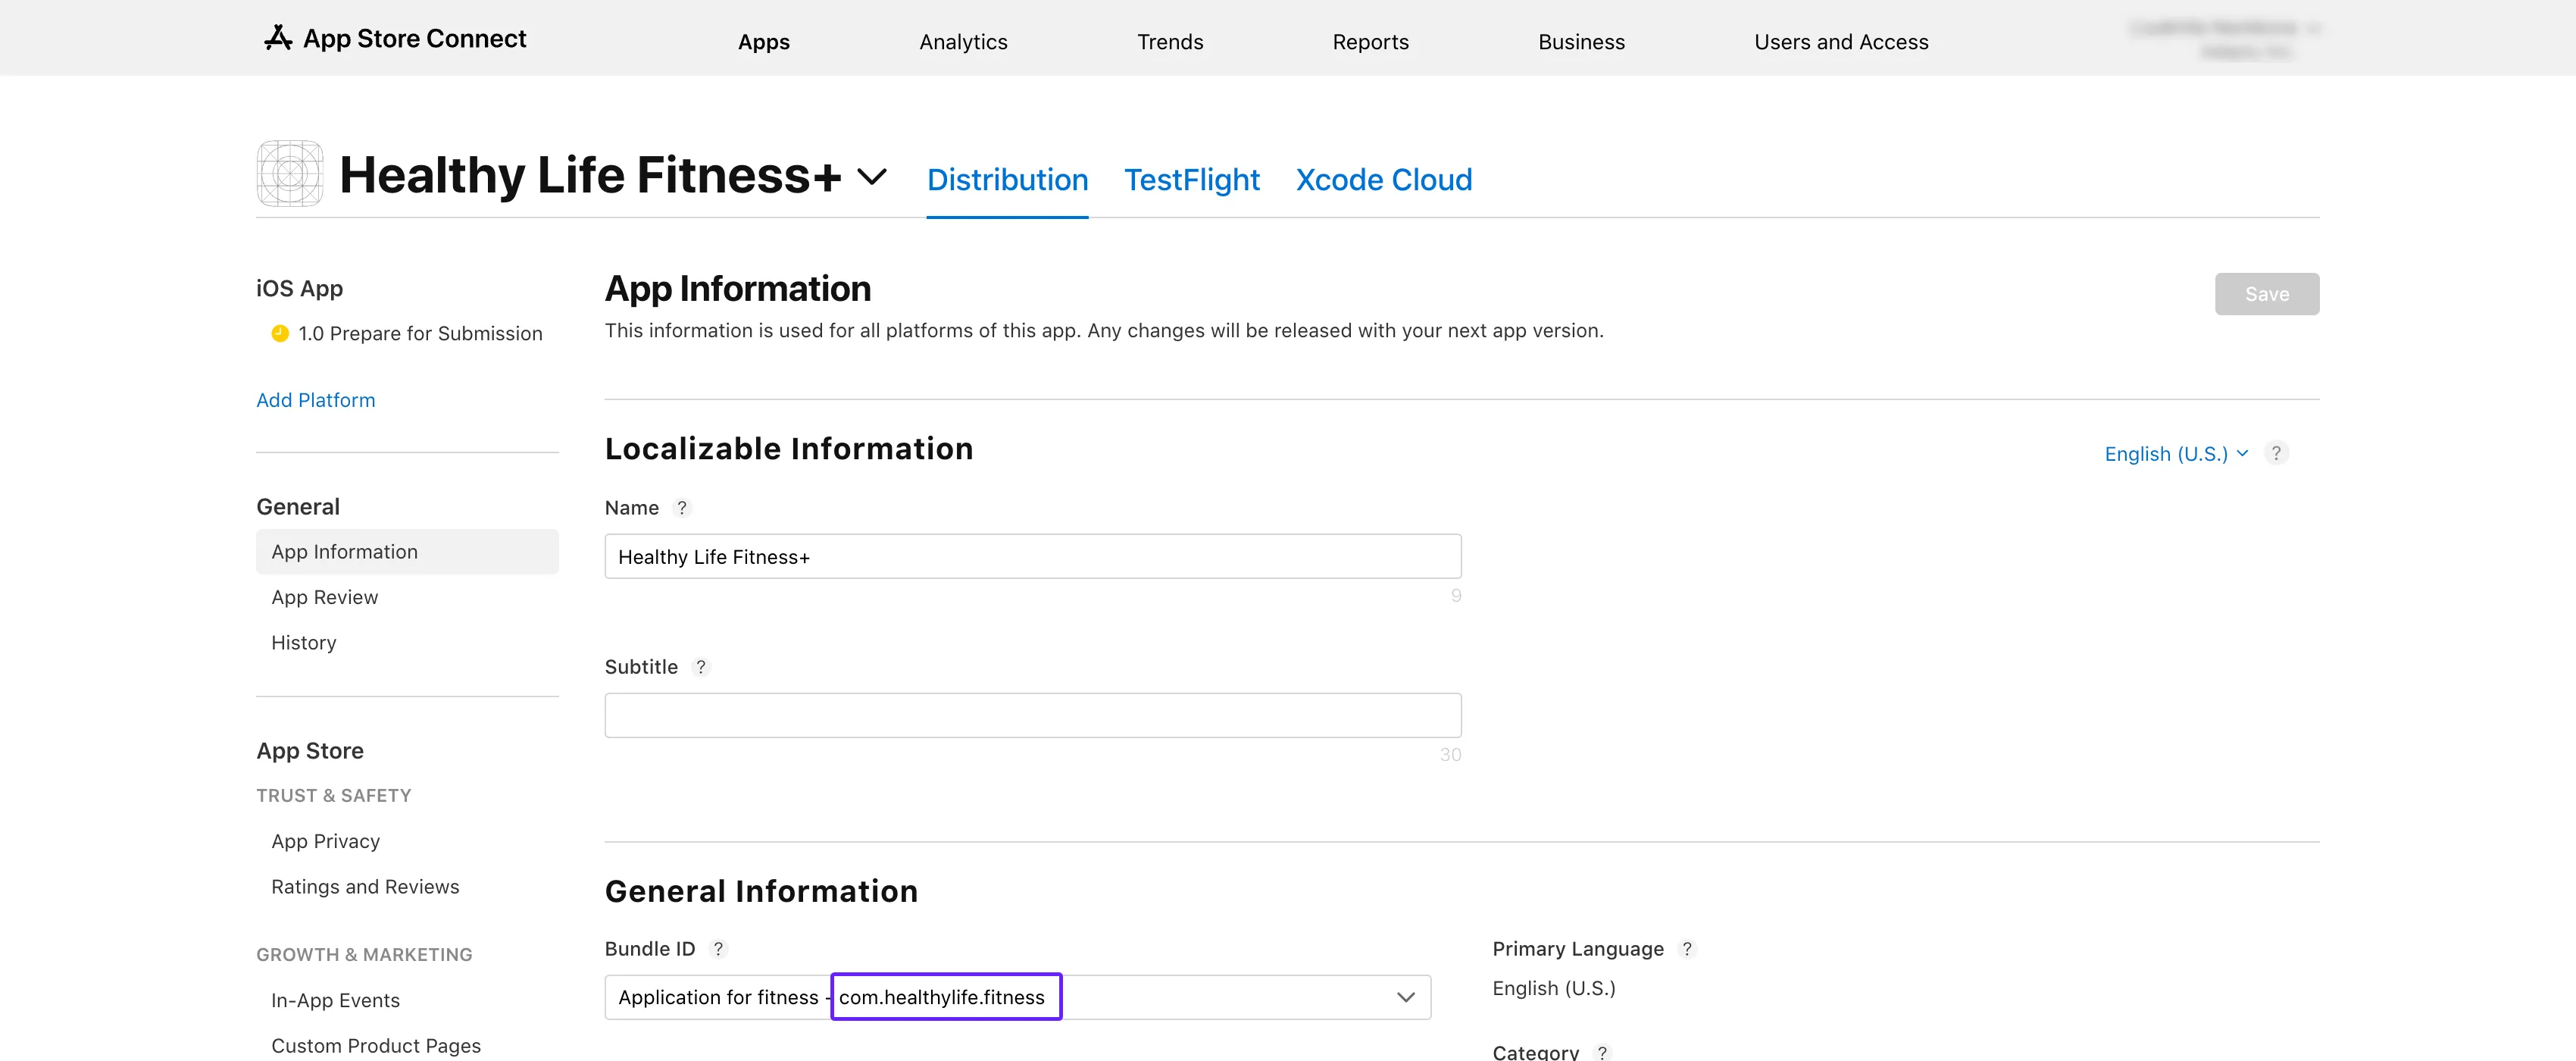Select App Privacy in the sidebar

[x=325, y=841]
